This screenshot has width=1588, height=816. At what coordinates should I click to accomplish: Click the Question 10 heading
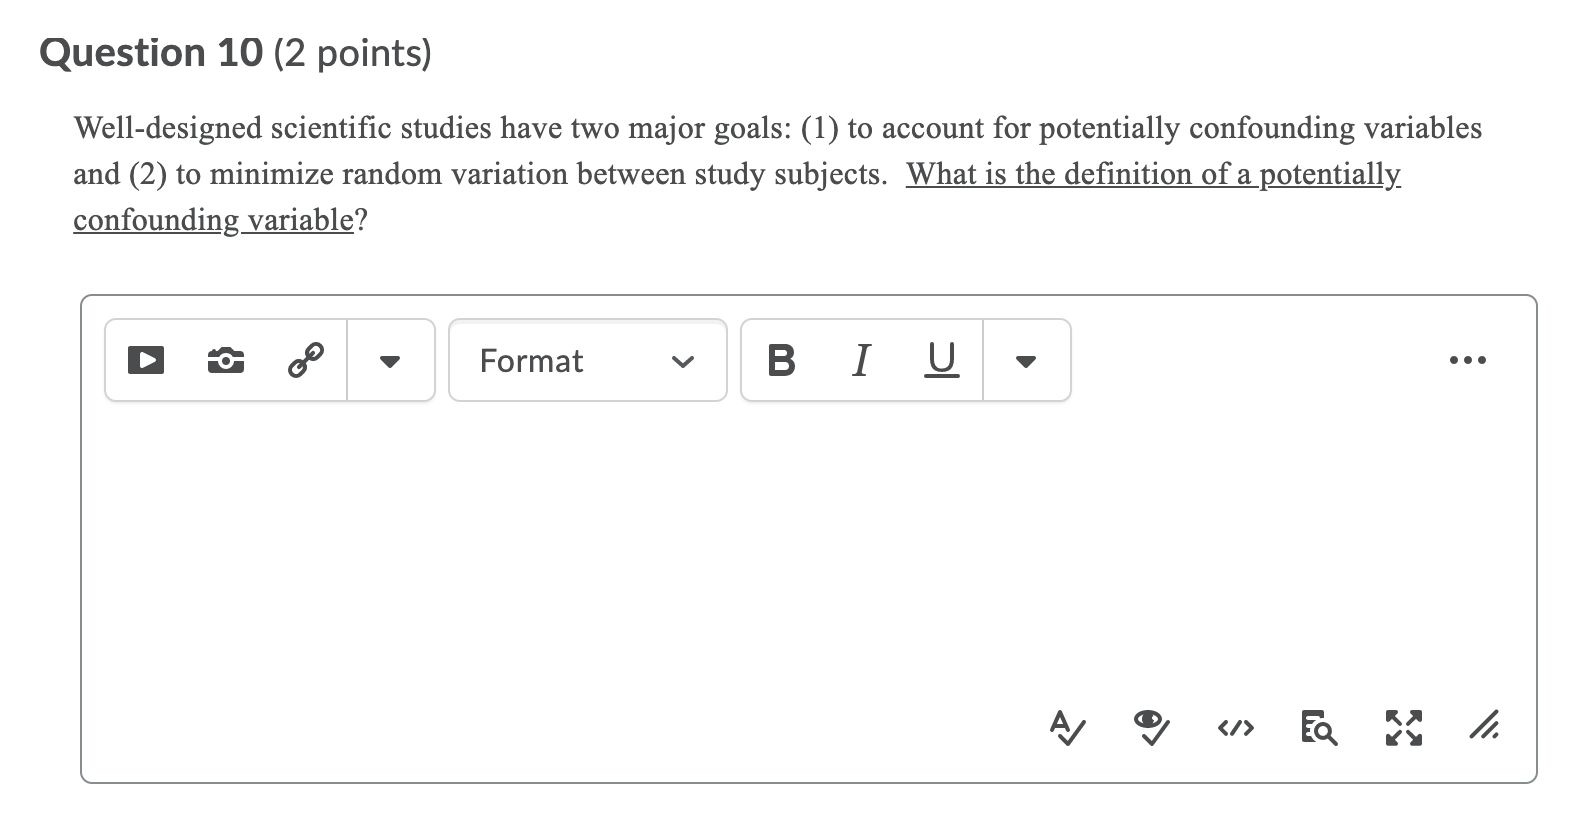coord(150,52)
